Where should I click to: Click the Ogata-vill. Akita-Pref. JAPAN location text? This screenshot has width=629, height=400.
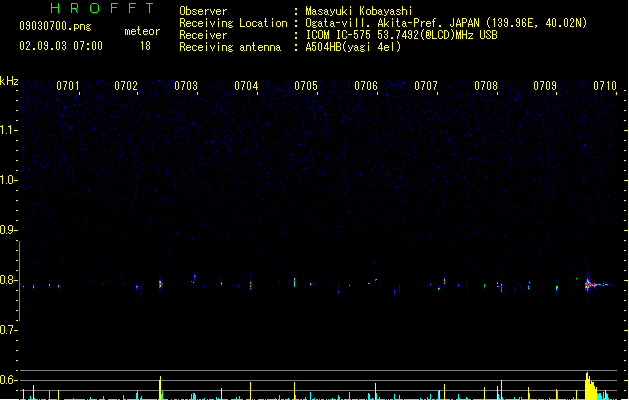446,23
